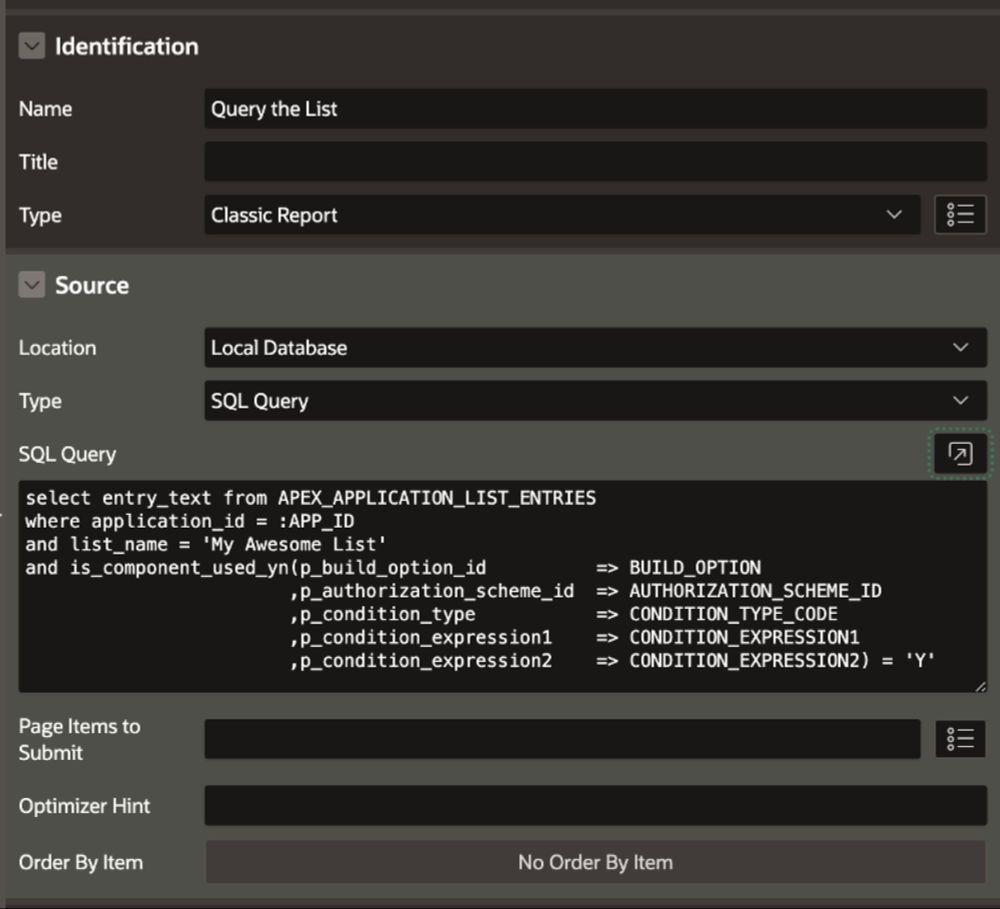Screen dimensions: 1000x909
Task: Click the 'Page Items to Submit' label
Action: pyautogui.click(x=79, y=739)
